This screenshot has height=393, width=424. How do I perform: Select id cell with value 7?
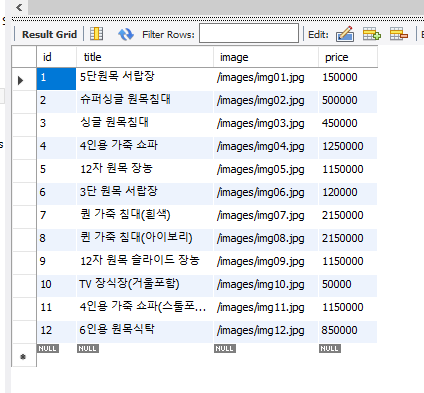pos(56,216)
